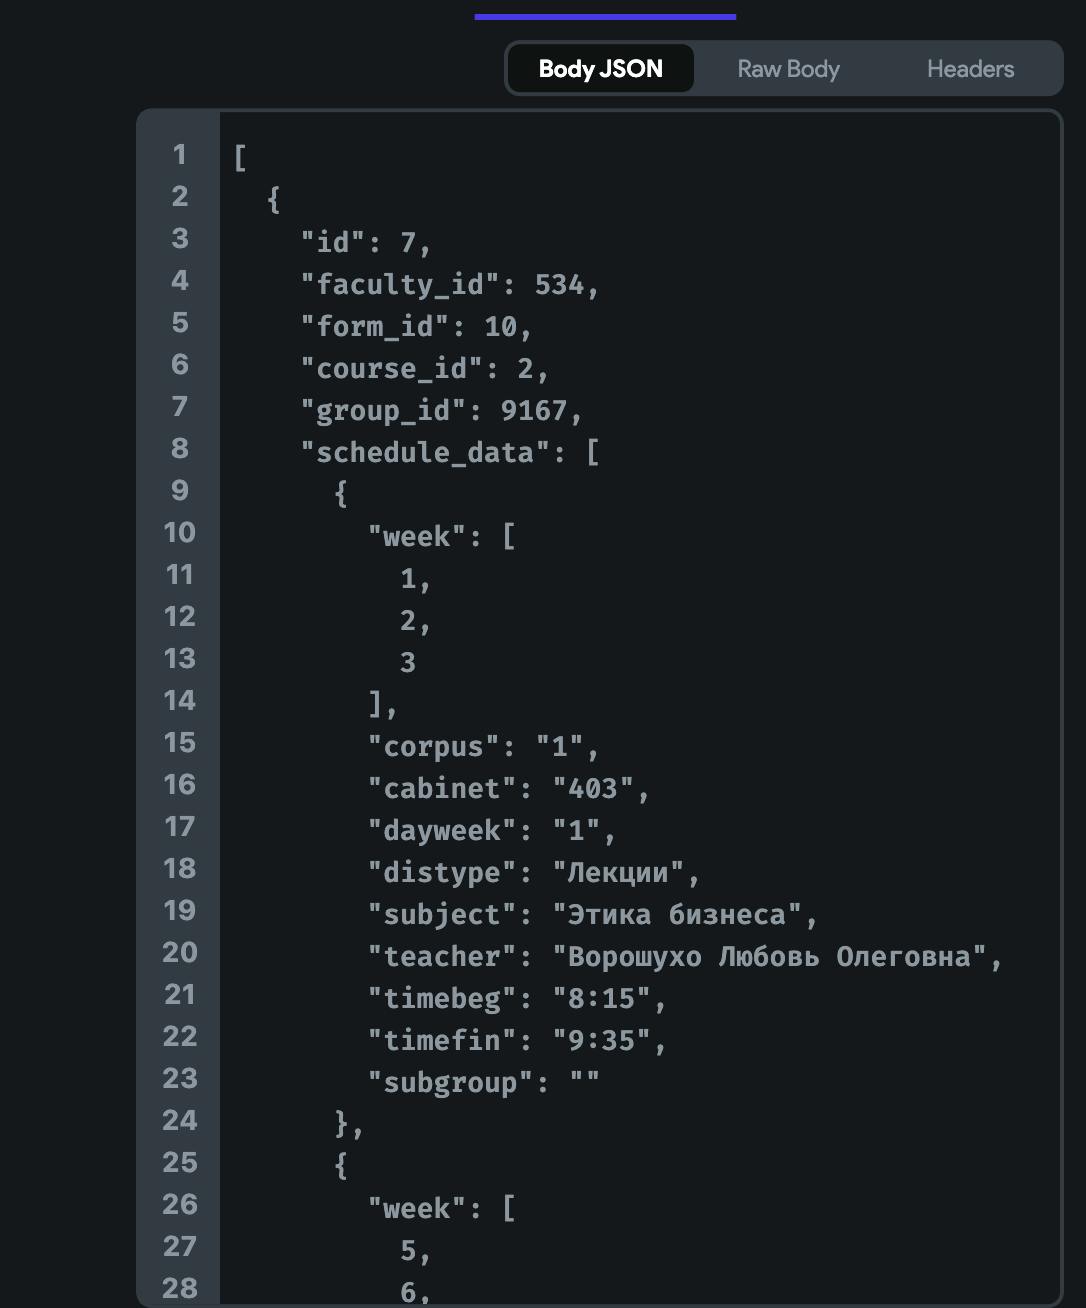This screenshot has height=1308, width=1086.
Task: Select line number 15 in the gutter
Action: point(179,742)
